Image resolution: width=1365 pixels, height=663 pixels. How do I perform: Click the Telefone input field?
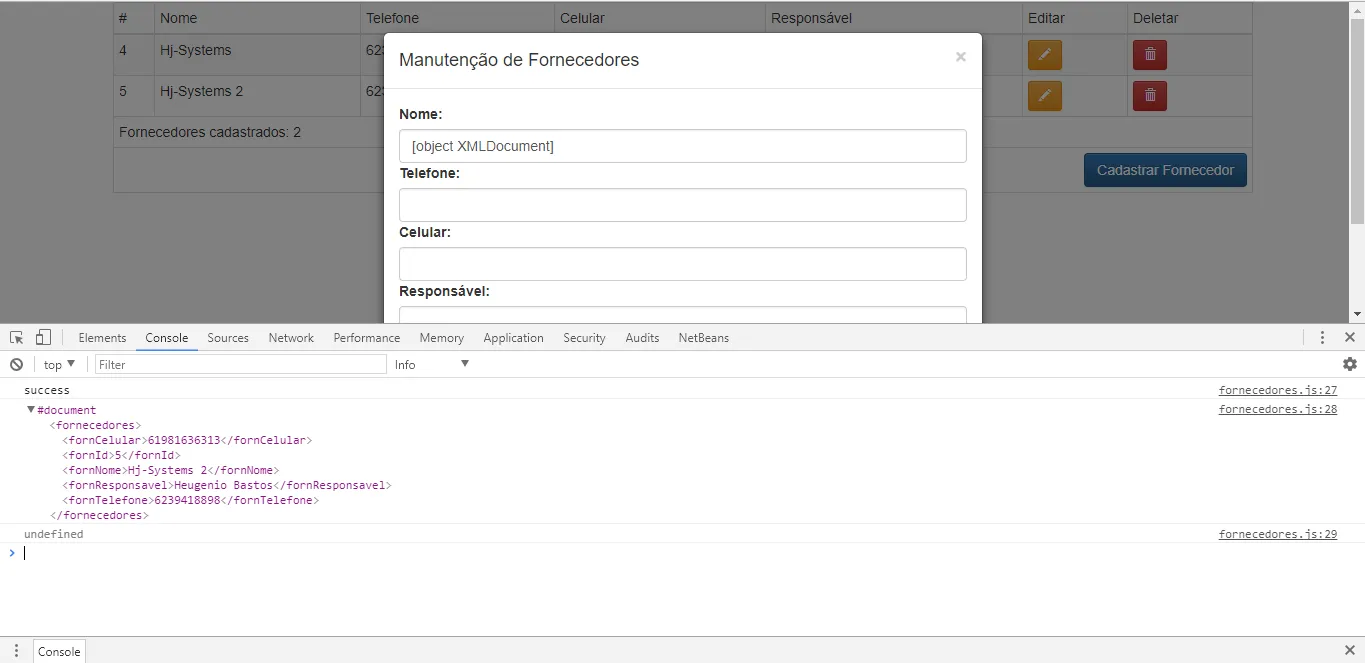pos(682,205)
